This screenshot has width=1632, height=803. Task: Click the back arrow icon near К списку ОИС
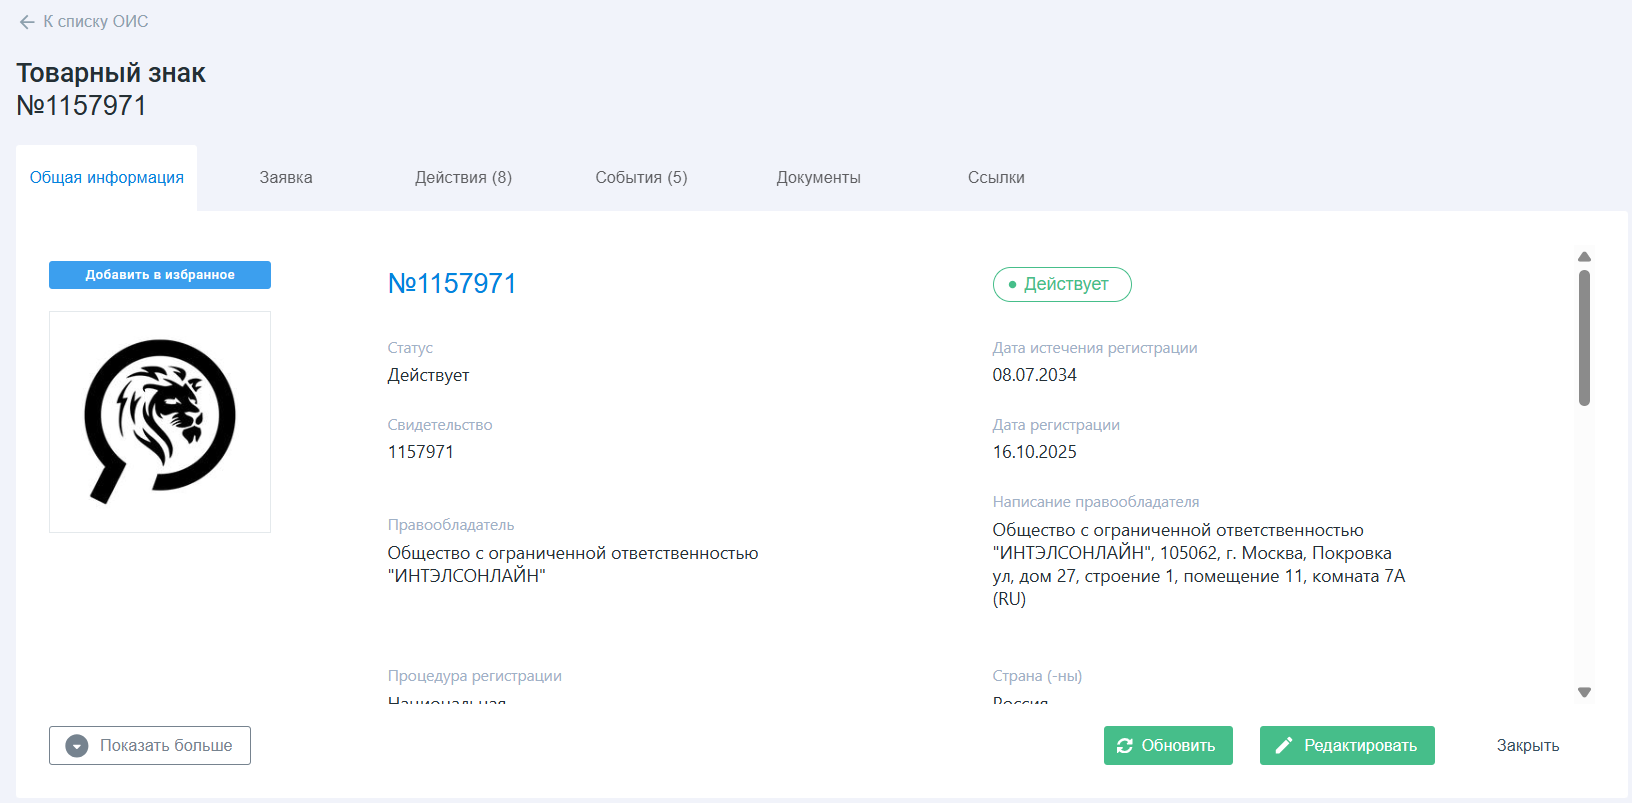coord(27,22)
